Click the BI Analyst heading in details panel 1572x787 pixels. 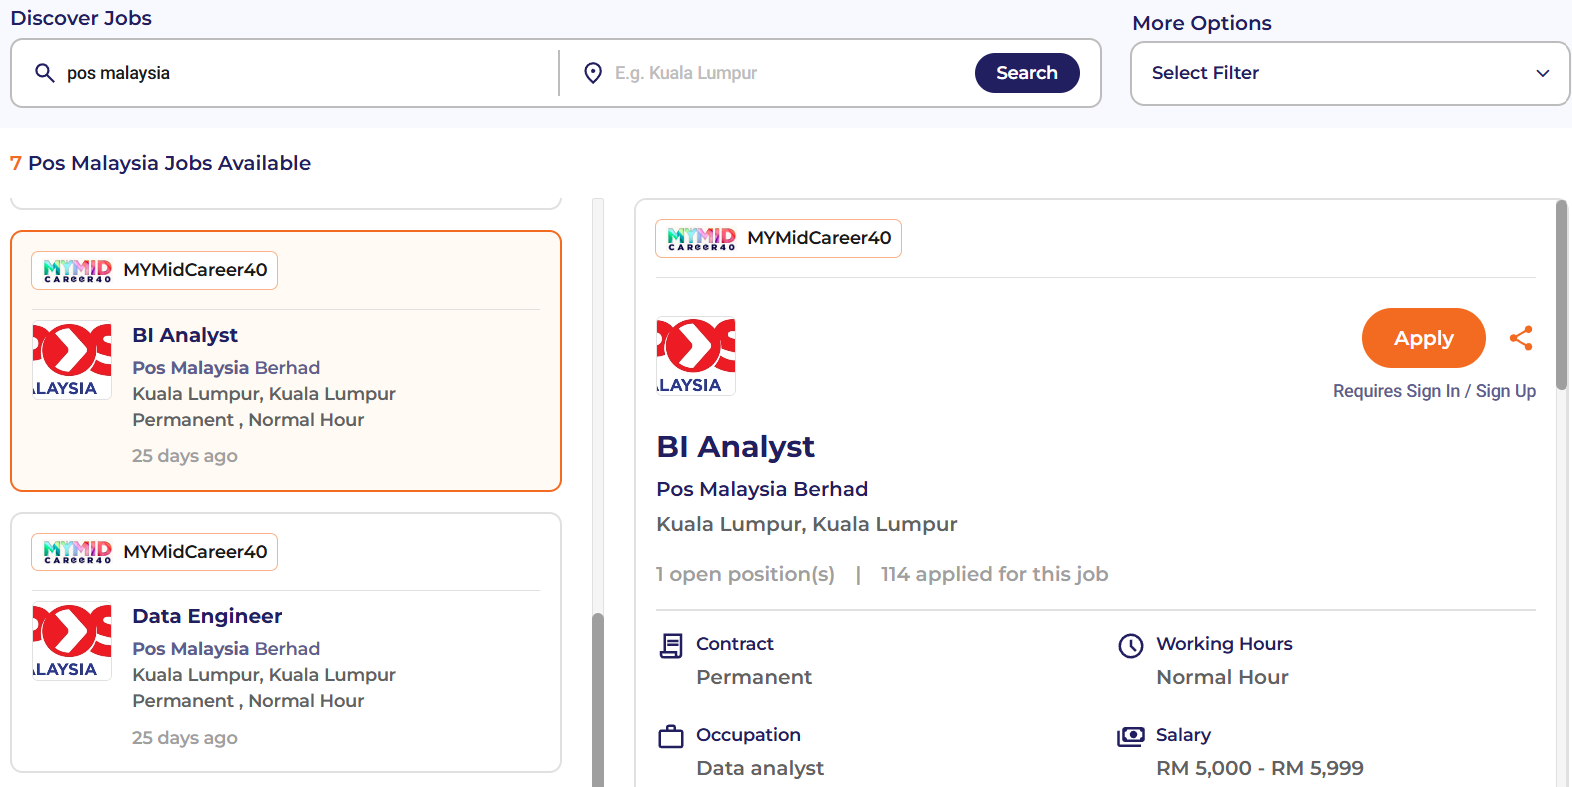click(735, 447)
